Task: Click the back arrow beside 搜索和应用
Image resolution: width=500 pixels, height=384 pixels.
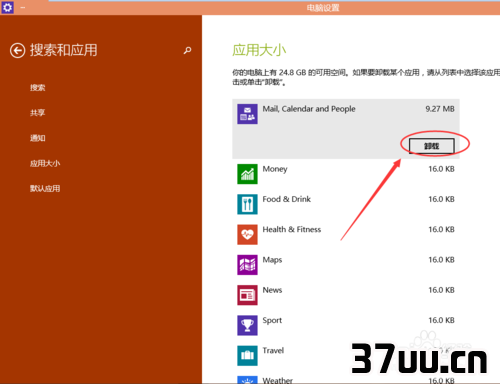Action: 17,51
